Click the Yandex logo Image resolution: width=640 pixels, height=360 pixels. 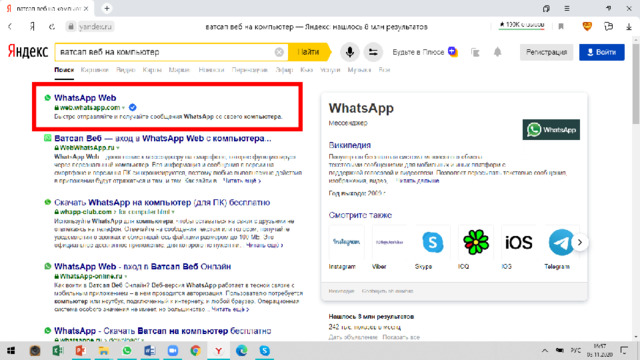[28, 52]
